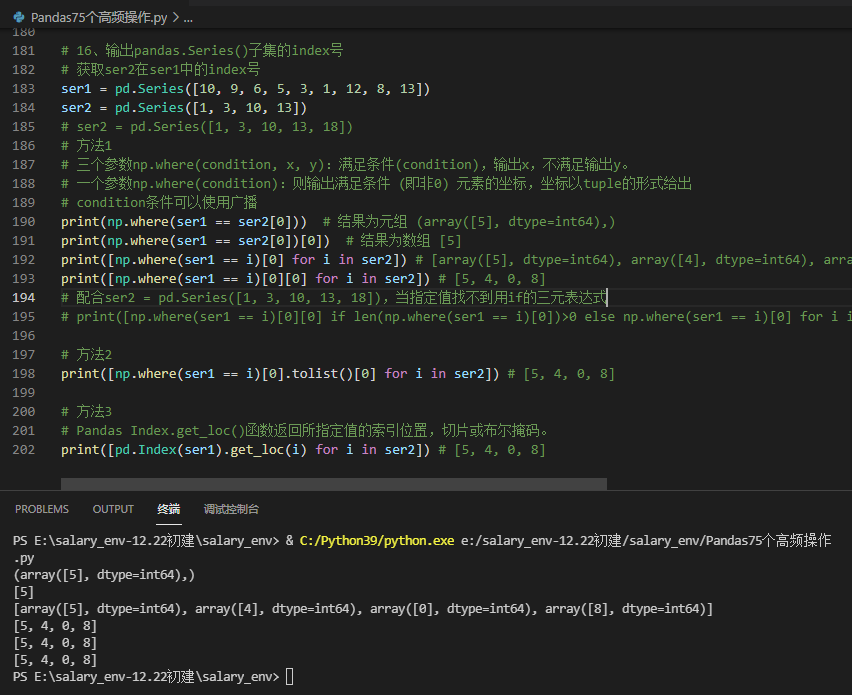Click line number 198 in gutter
852x695 pixels.
pos(23,374)
